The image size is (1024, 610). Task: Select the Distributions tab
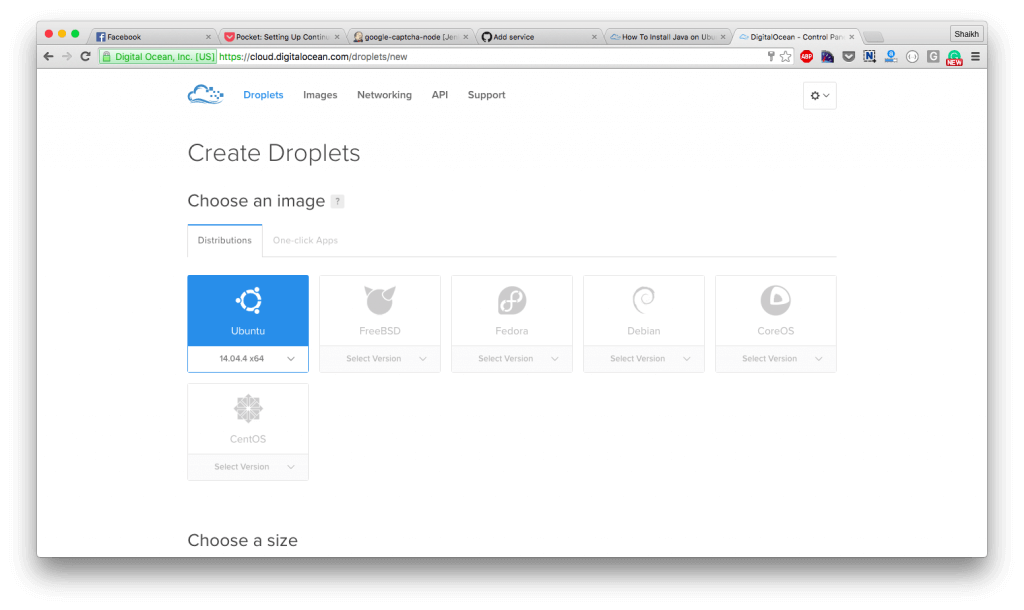click(224, 240)
